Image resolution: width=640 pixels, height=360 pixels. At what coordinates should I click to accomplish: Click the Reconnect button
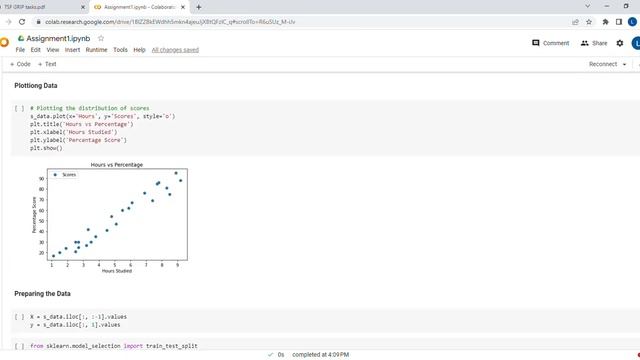[603, 64]
